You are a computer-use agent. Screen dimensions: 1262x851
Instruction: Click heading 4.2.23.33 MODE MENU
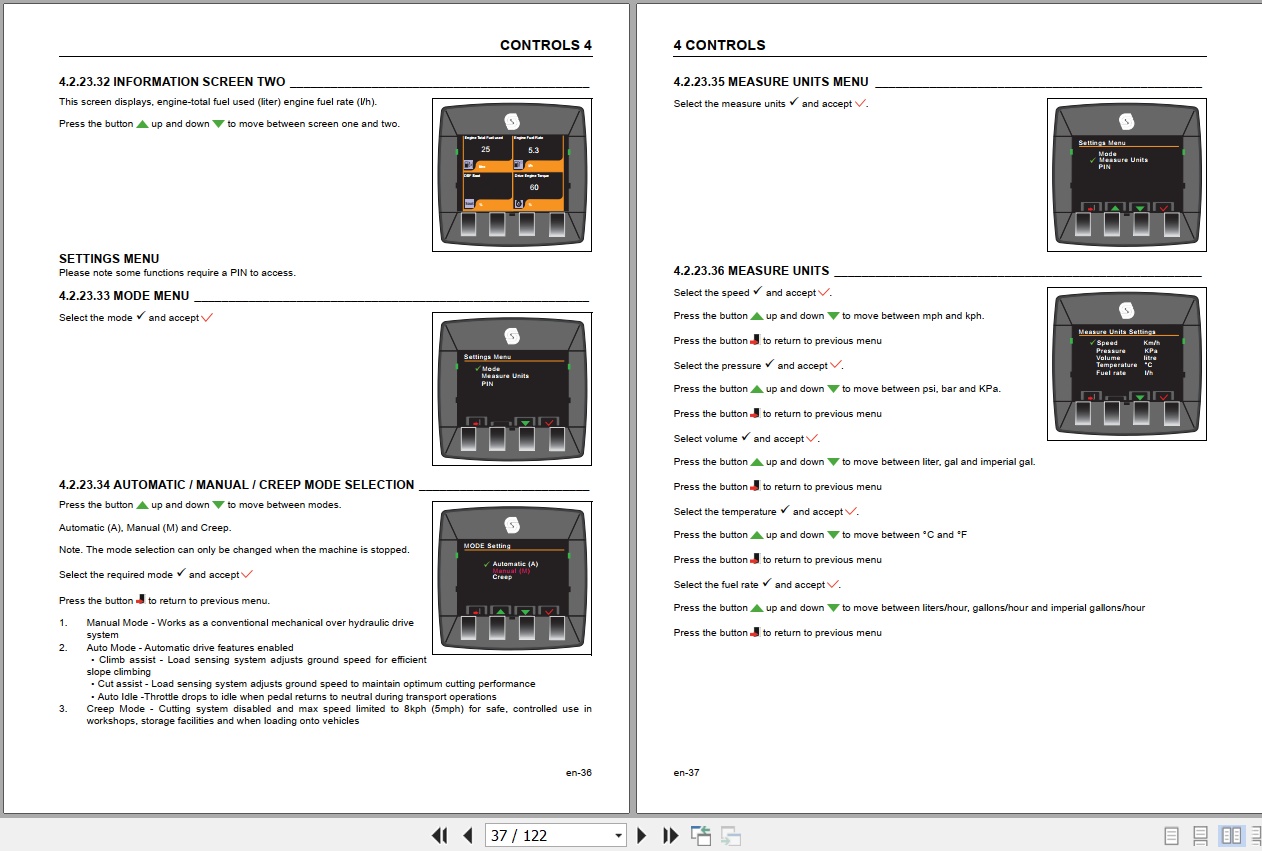(124, 296)
